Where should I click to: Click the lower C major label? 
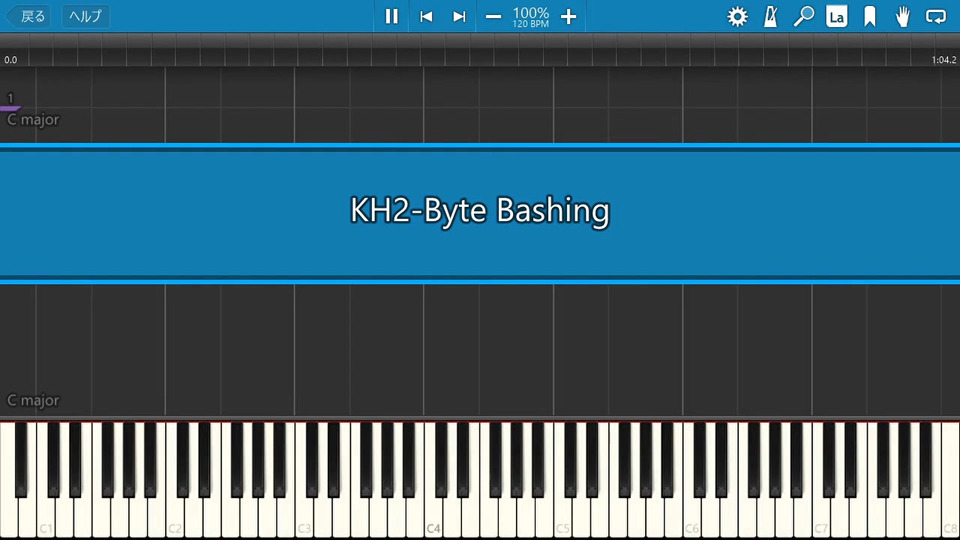coord(33,400)
